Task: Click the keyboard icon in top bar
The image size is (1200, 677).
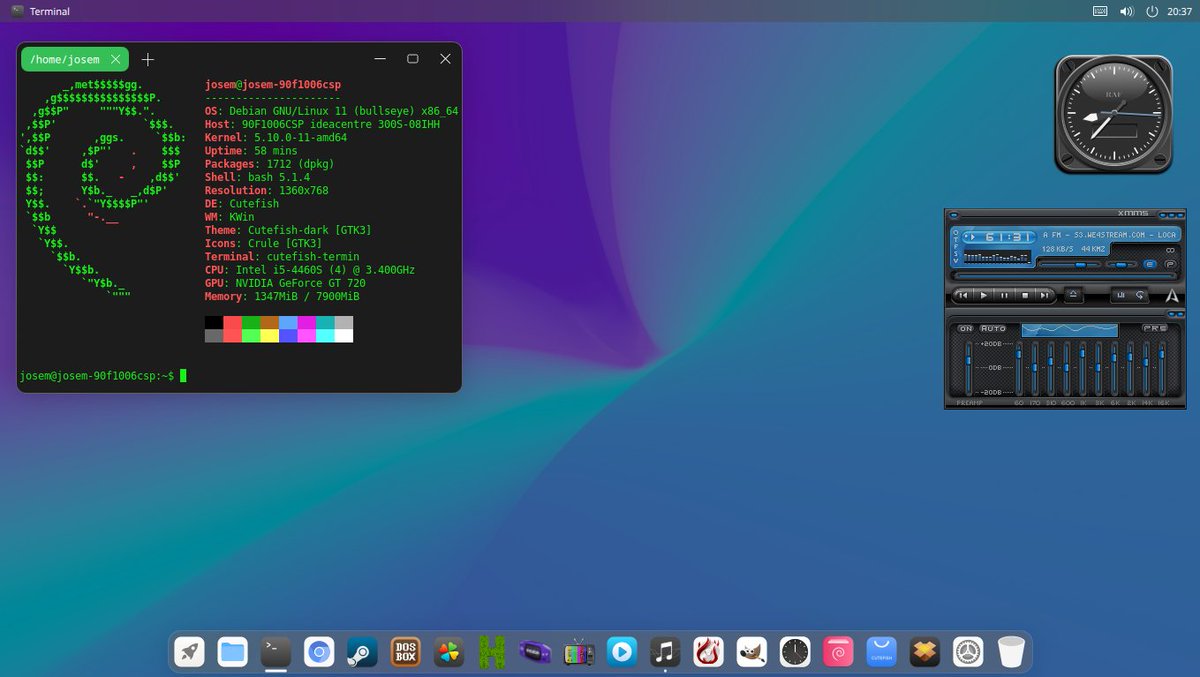Action: [x=1100, y=11]
